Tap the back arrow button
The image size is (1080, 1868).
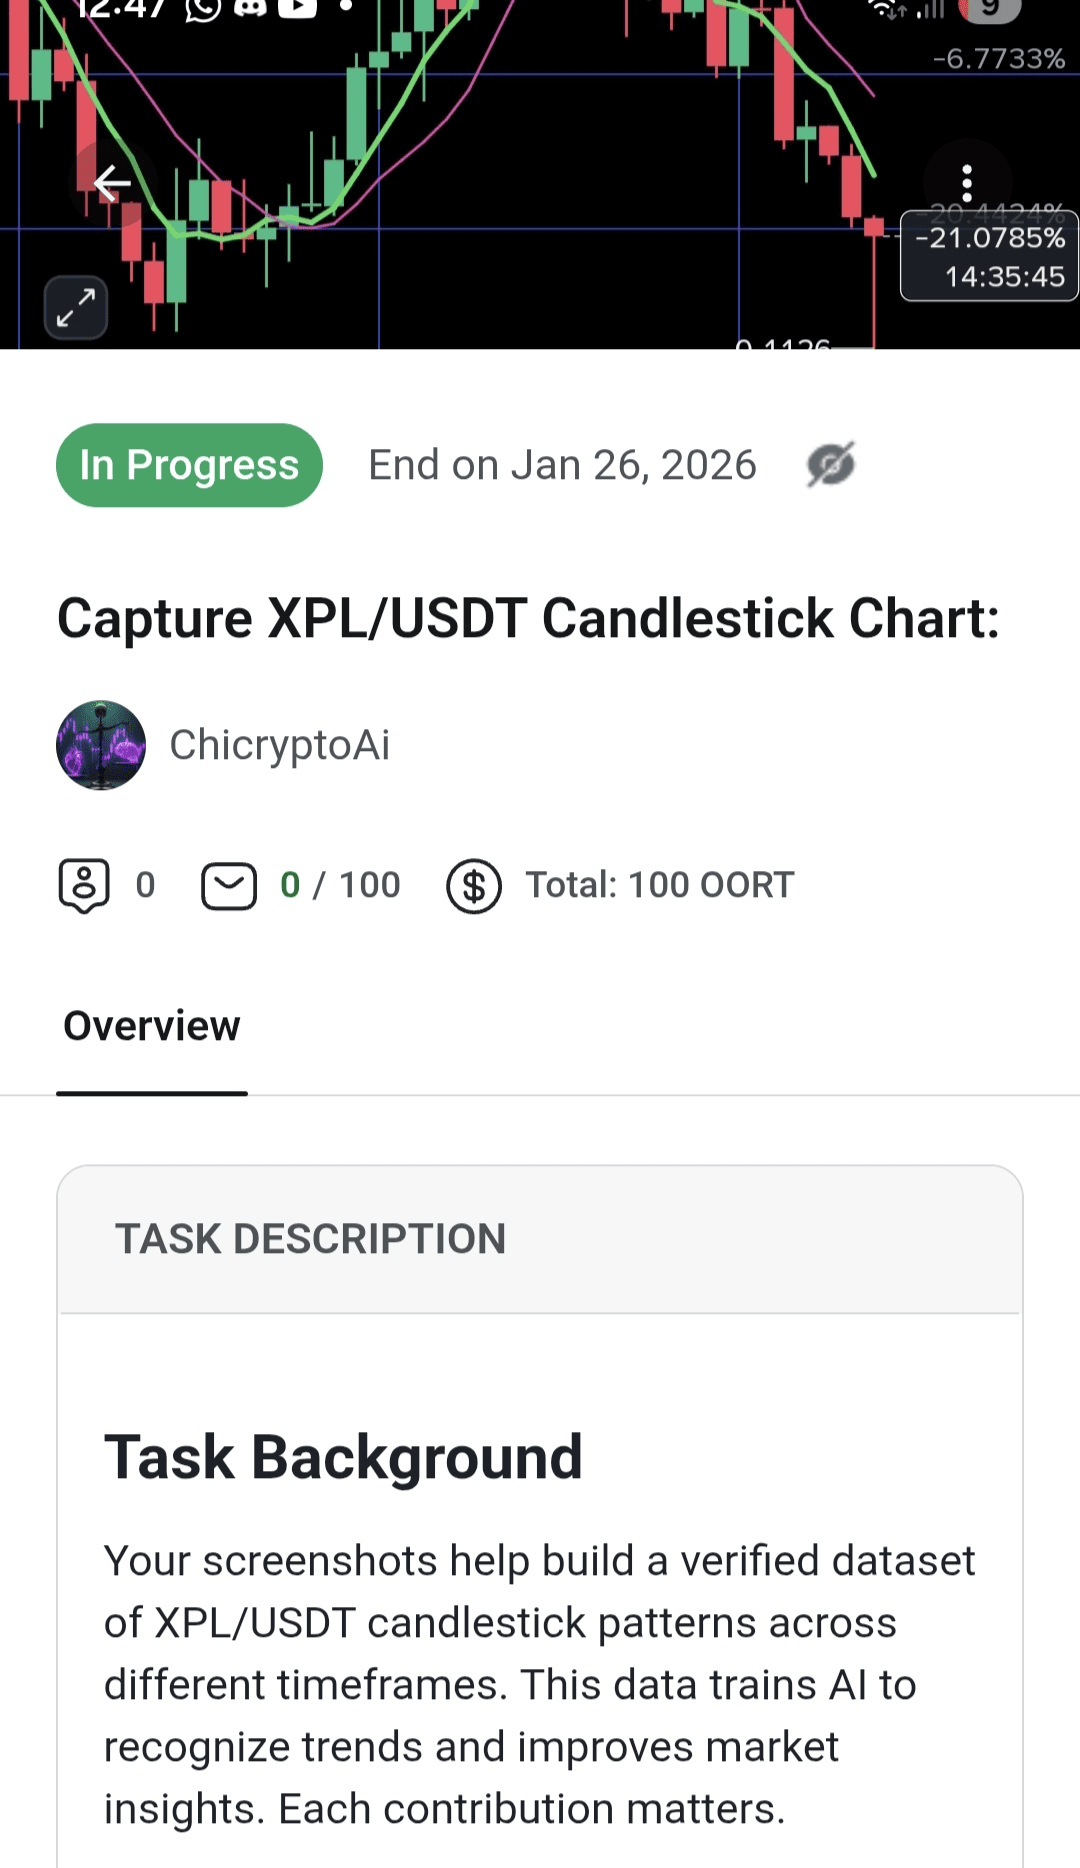112,183
